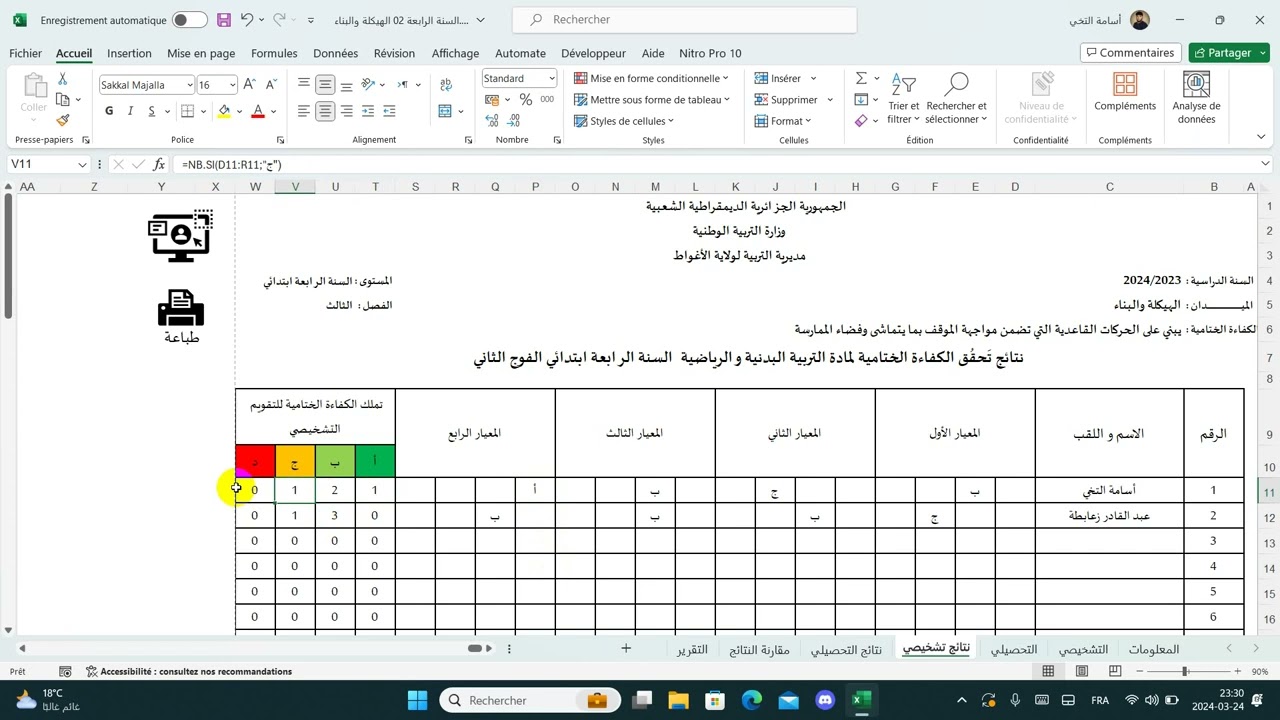Click the طباعة printer image in sheet
Image resolution: width=1280 pixels, height=720 pixels.
tap(181, 316)
